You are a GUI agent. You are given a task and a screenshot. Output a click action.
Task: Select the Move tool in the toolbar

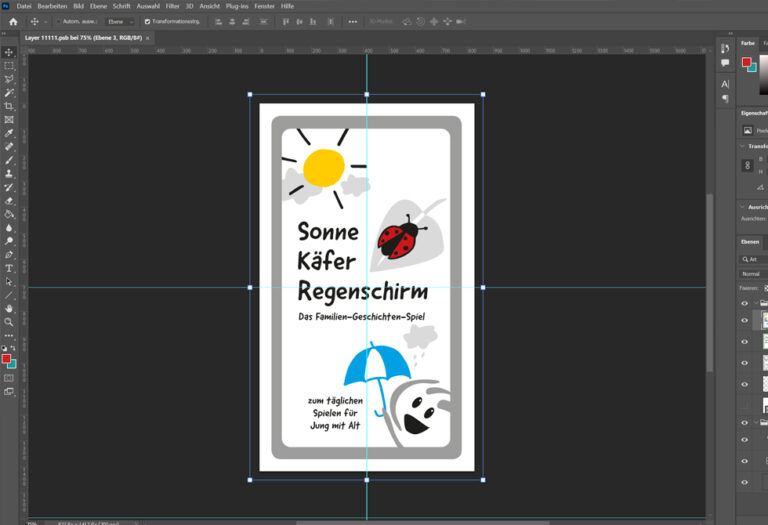coord(9,52)
